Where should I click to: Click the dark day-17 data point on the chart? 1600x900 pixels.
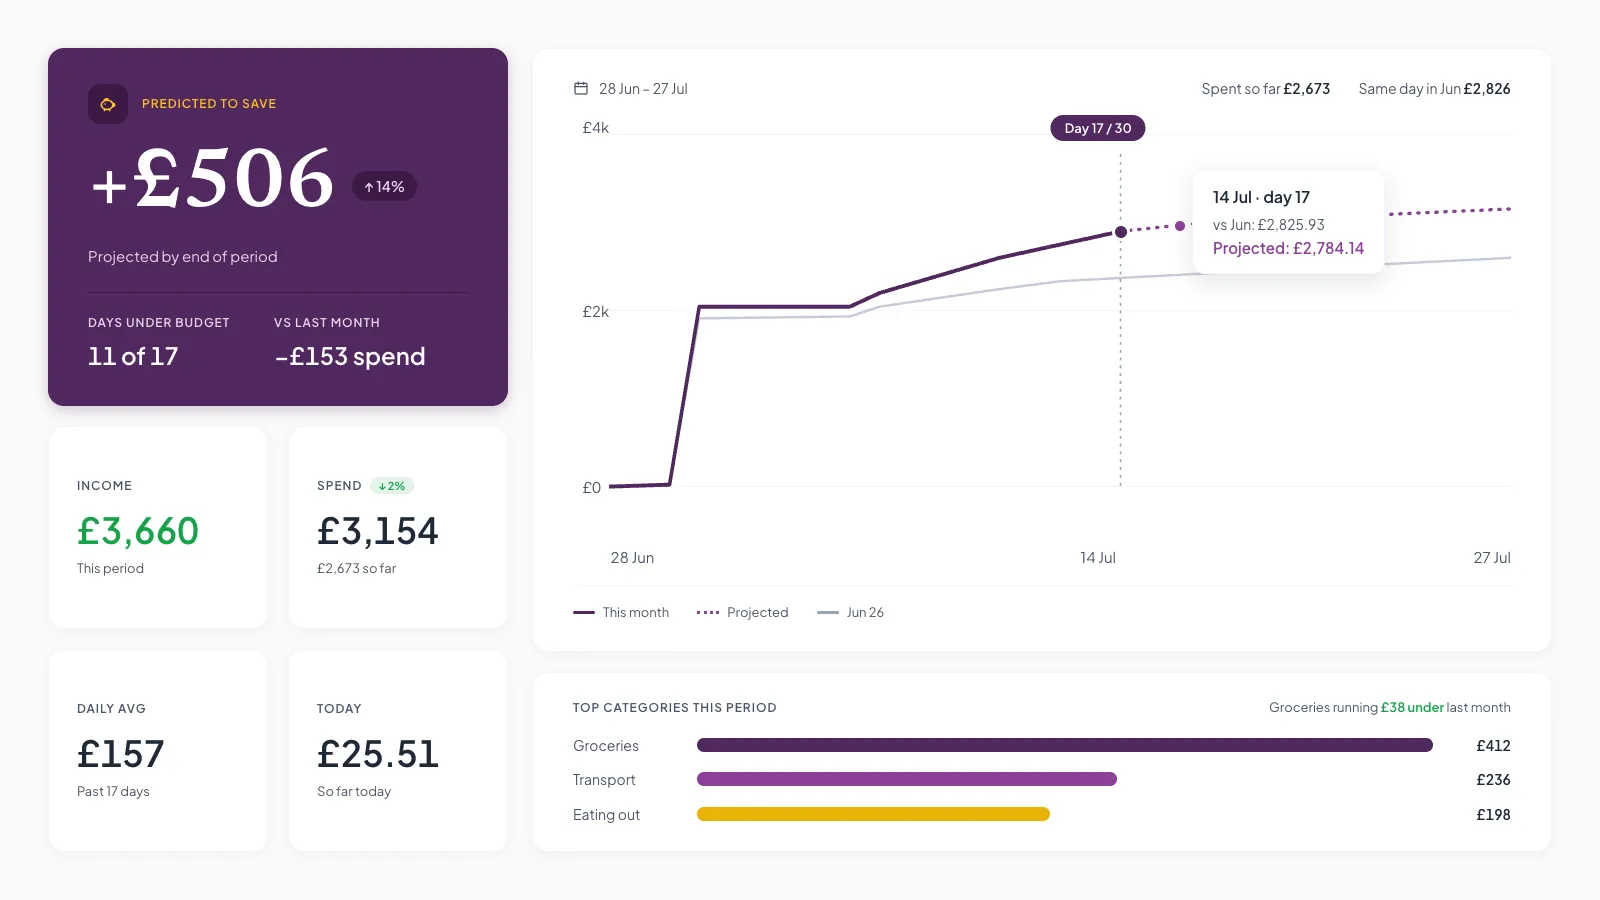(x=1121, y=232)
